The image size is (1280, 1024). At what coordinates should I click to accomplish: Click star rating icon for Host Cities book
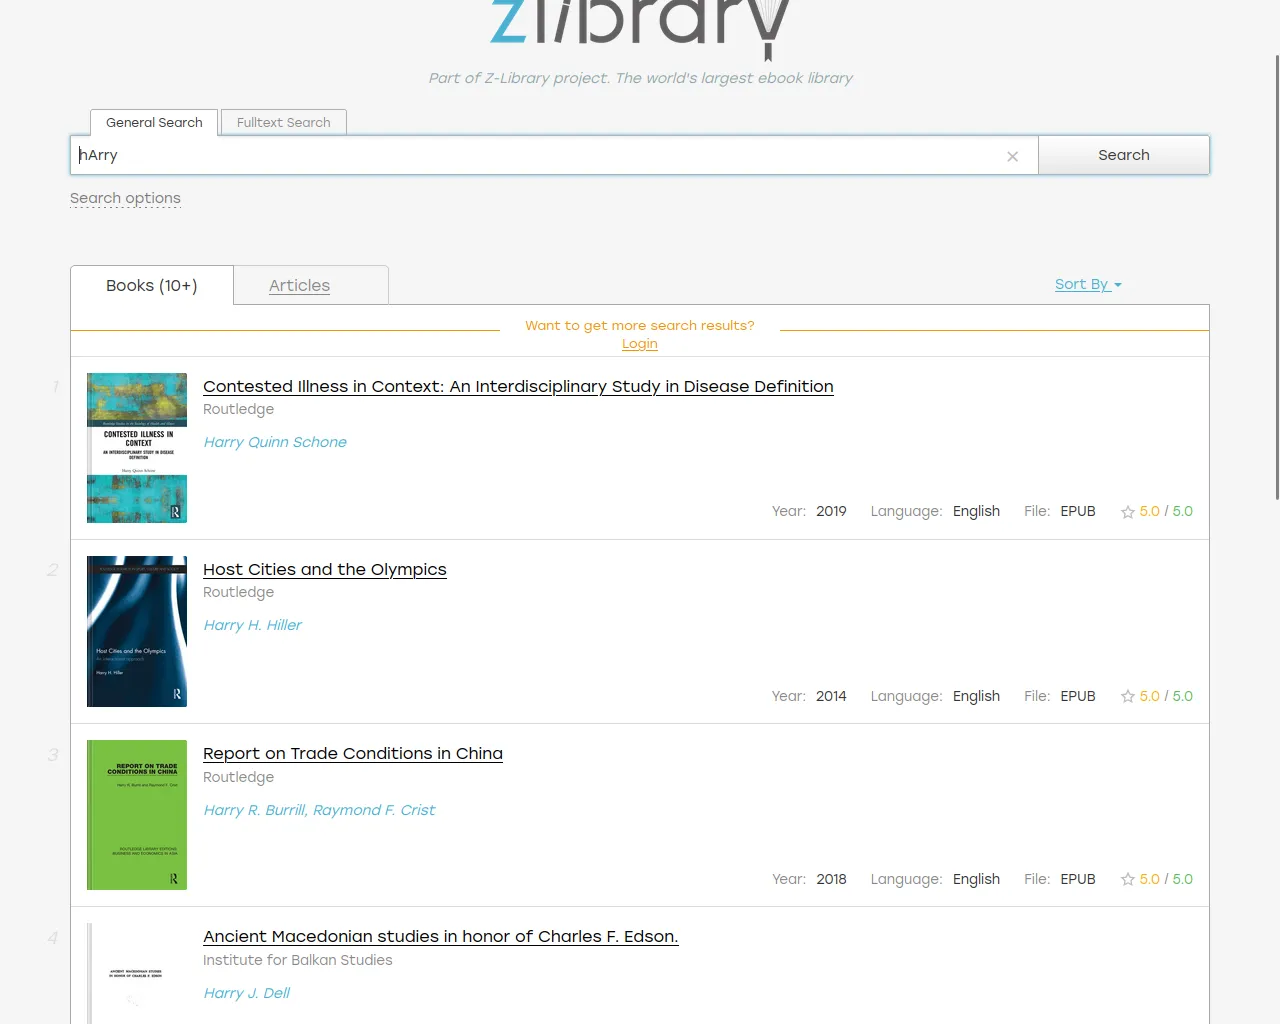click(x=1127, y=697)
